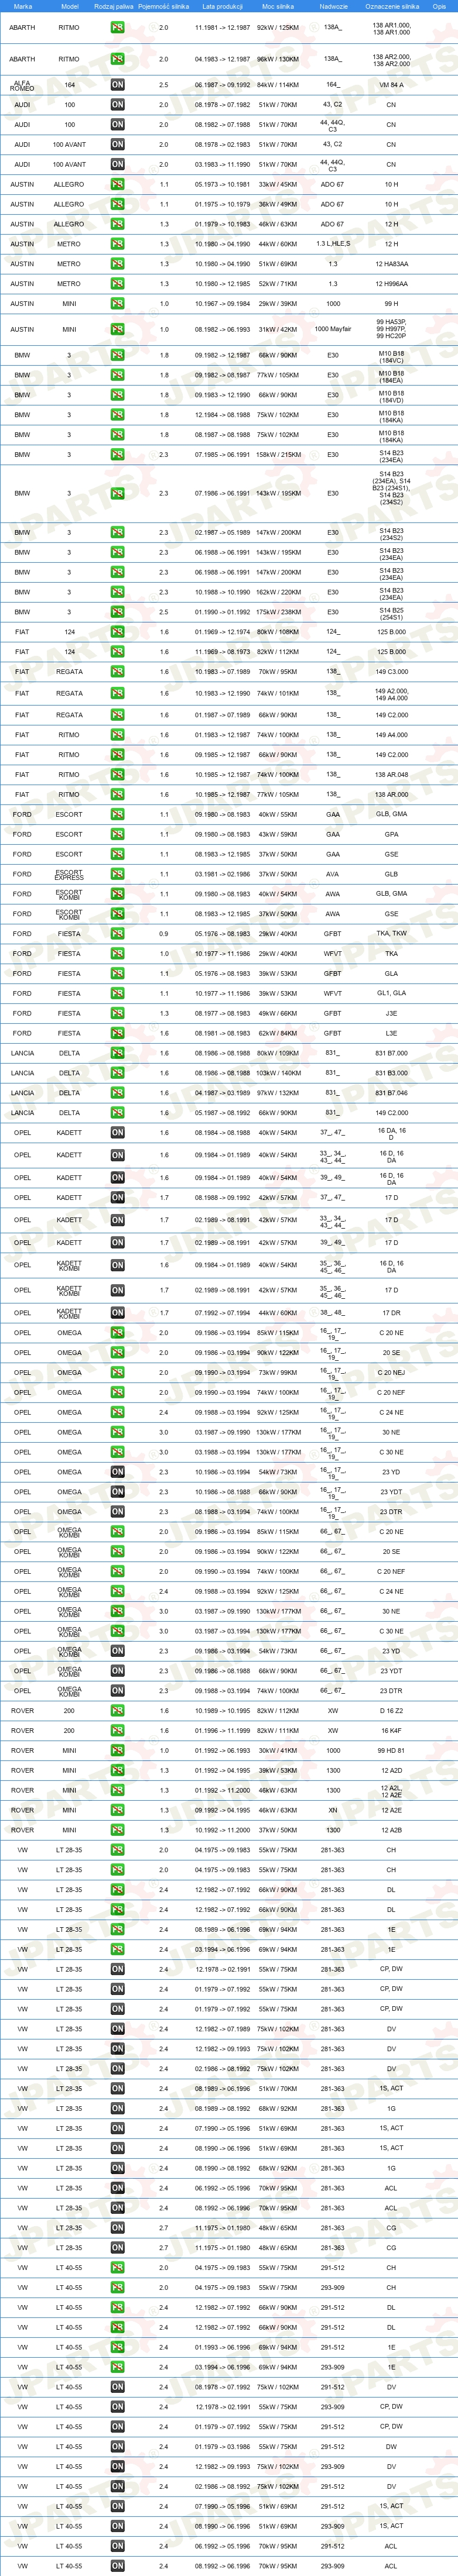Select petrol icon in Fiat Ritmo 138 AR.048 row
Viewport: 458px width, 2576px height.
coord(117,774)
